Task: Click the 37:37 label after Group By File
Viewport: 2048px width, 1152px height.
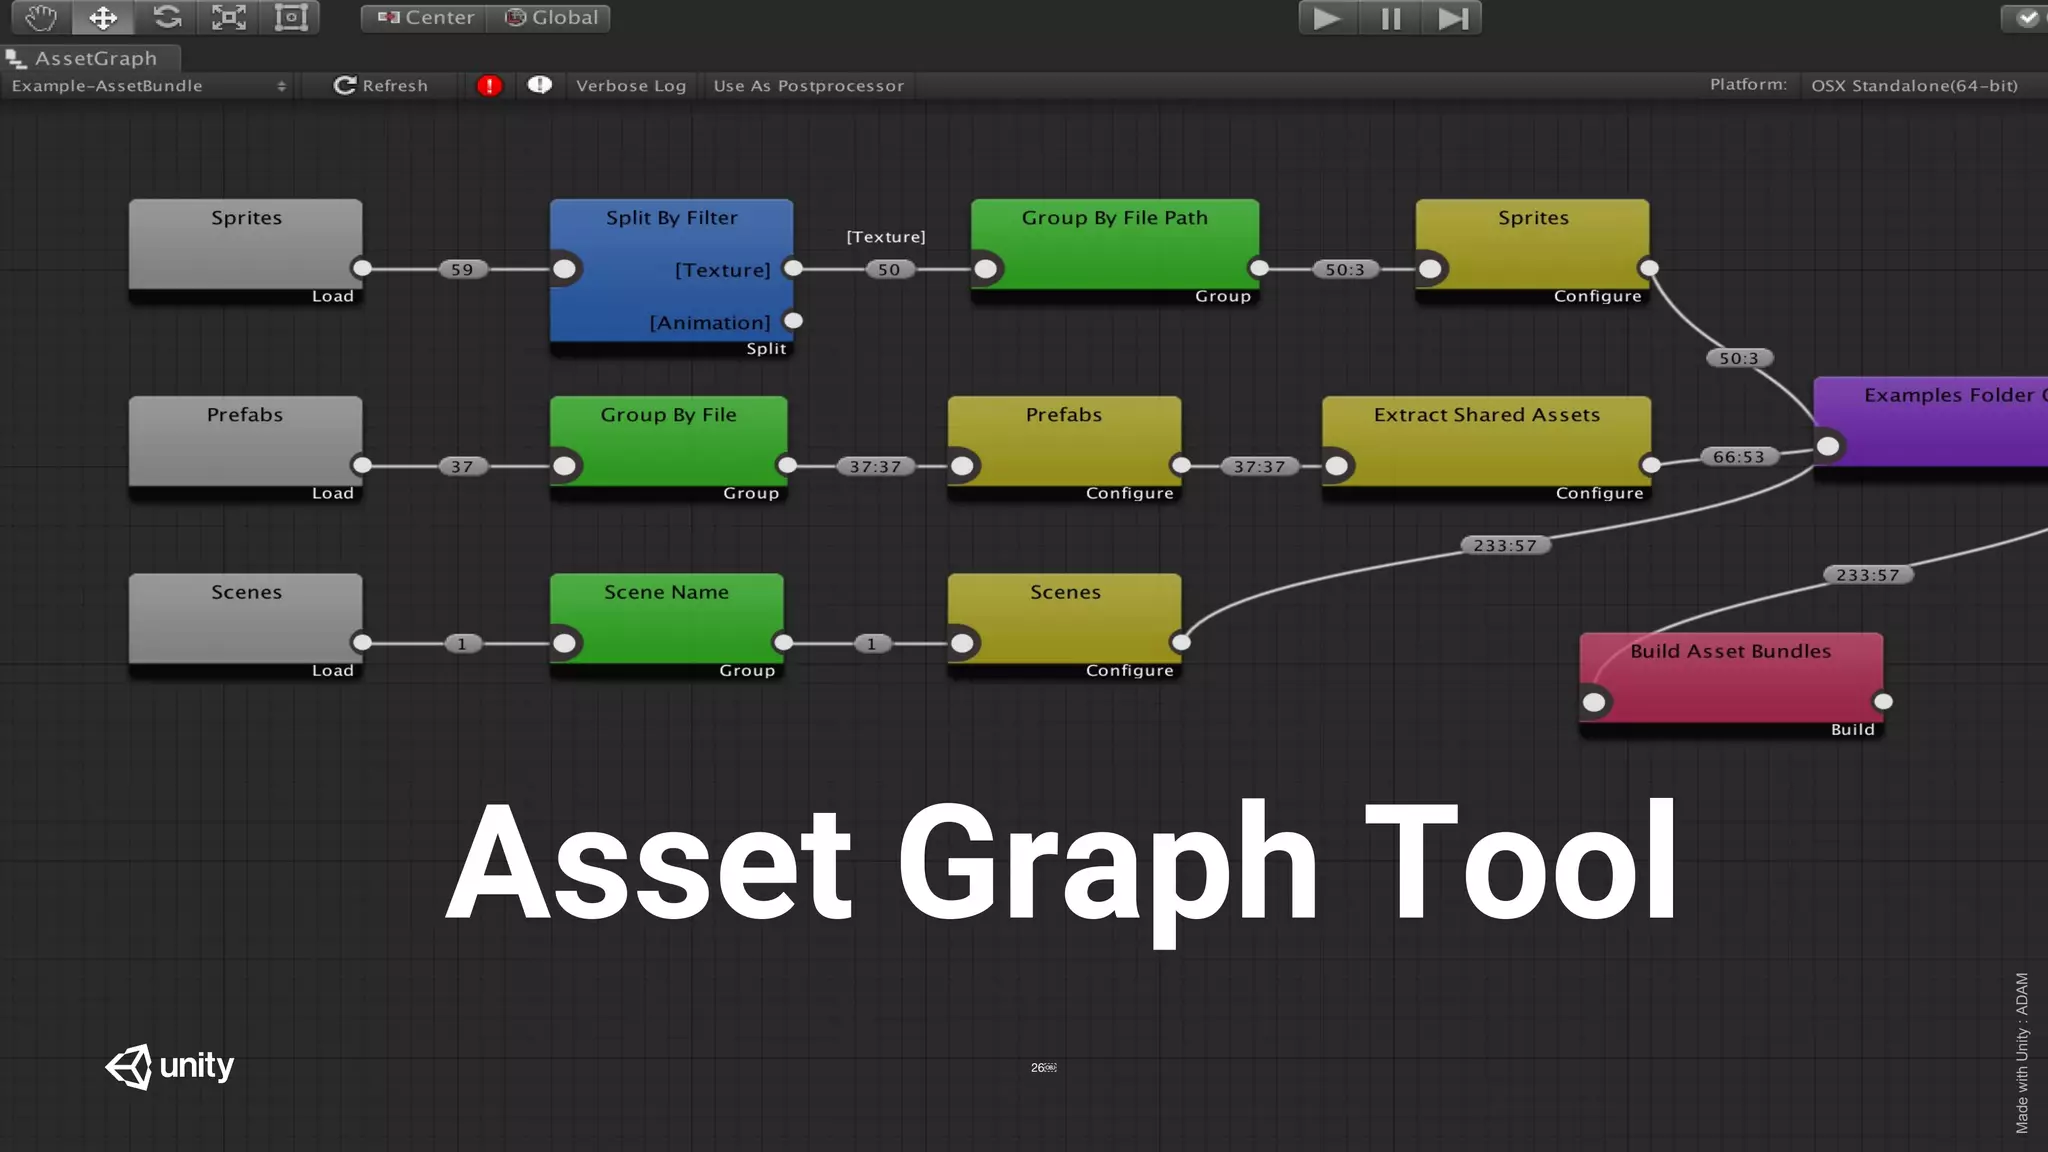Action: pyautogui.click(x=876, y=466)
